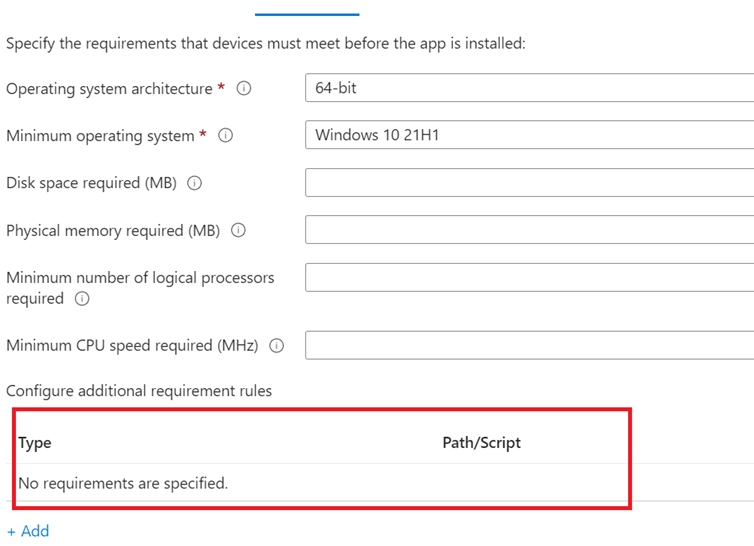Click info icon next to Minimum operating system
This screenshot has height=546, width=754.
(225, 136)
